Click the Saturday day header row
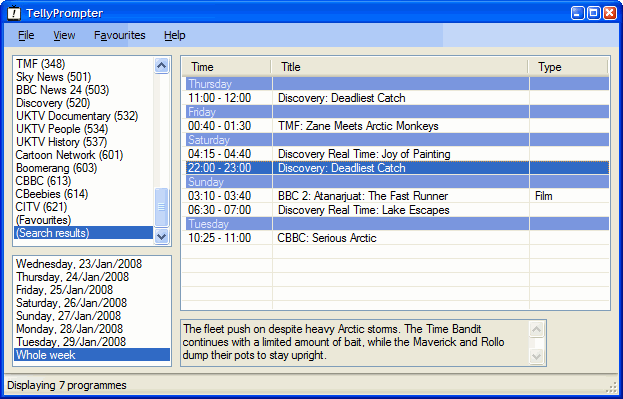 397,140
